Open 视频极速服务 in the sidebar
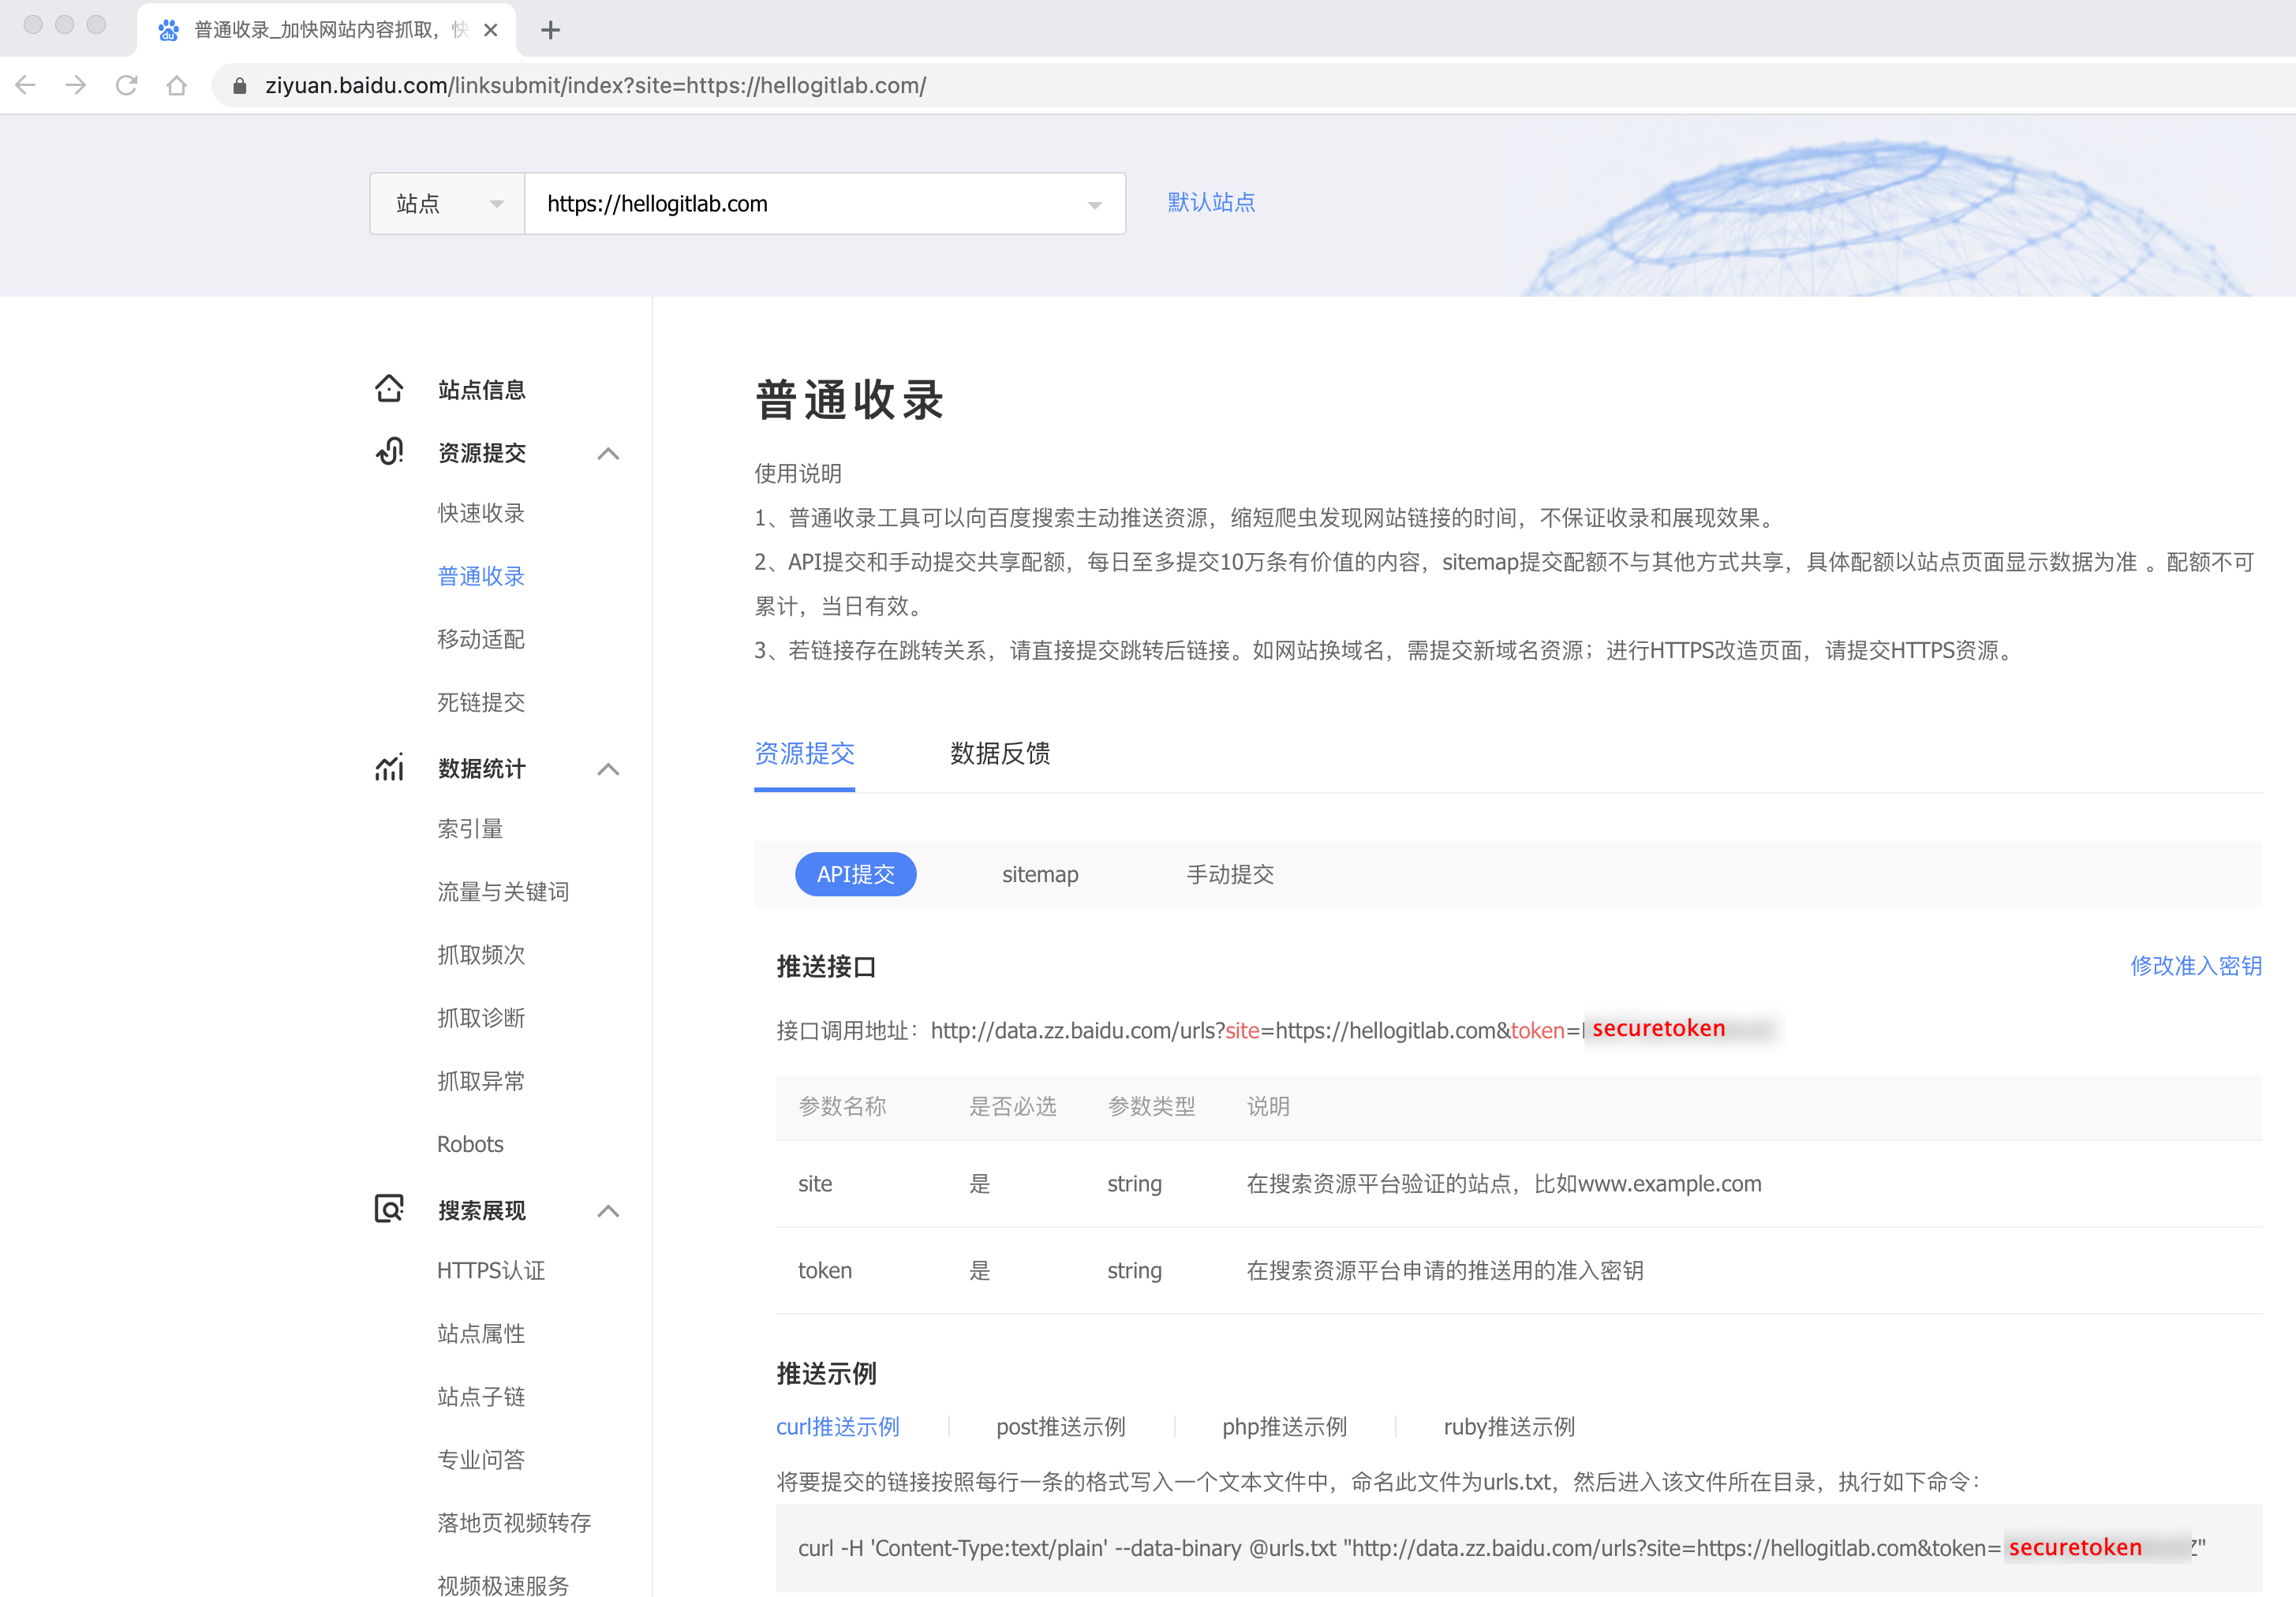2296x1597 pixels. [503, 1585]
